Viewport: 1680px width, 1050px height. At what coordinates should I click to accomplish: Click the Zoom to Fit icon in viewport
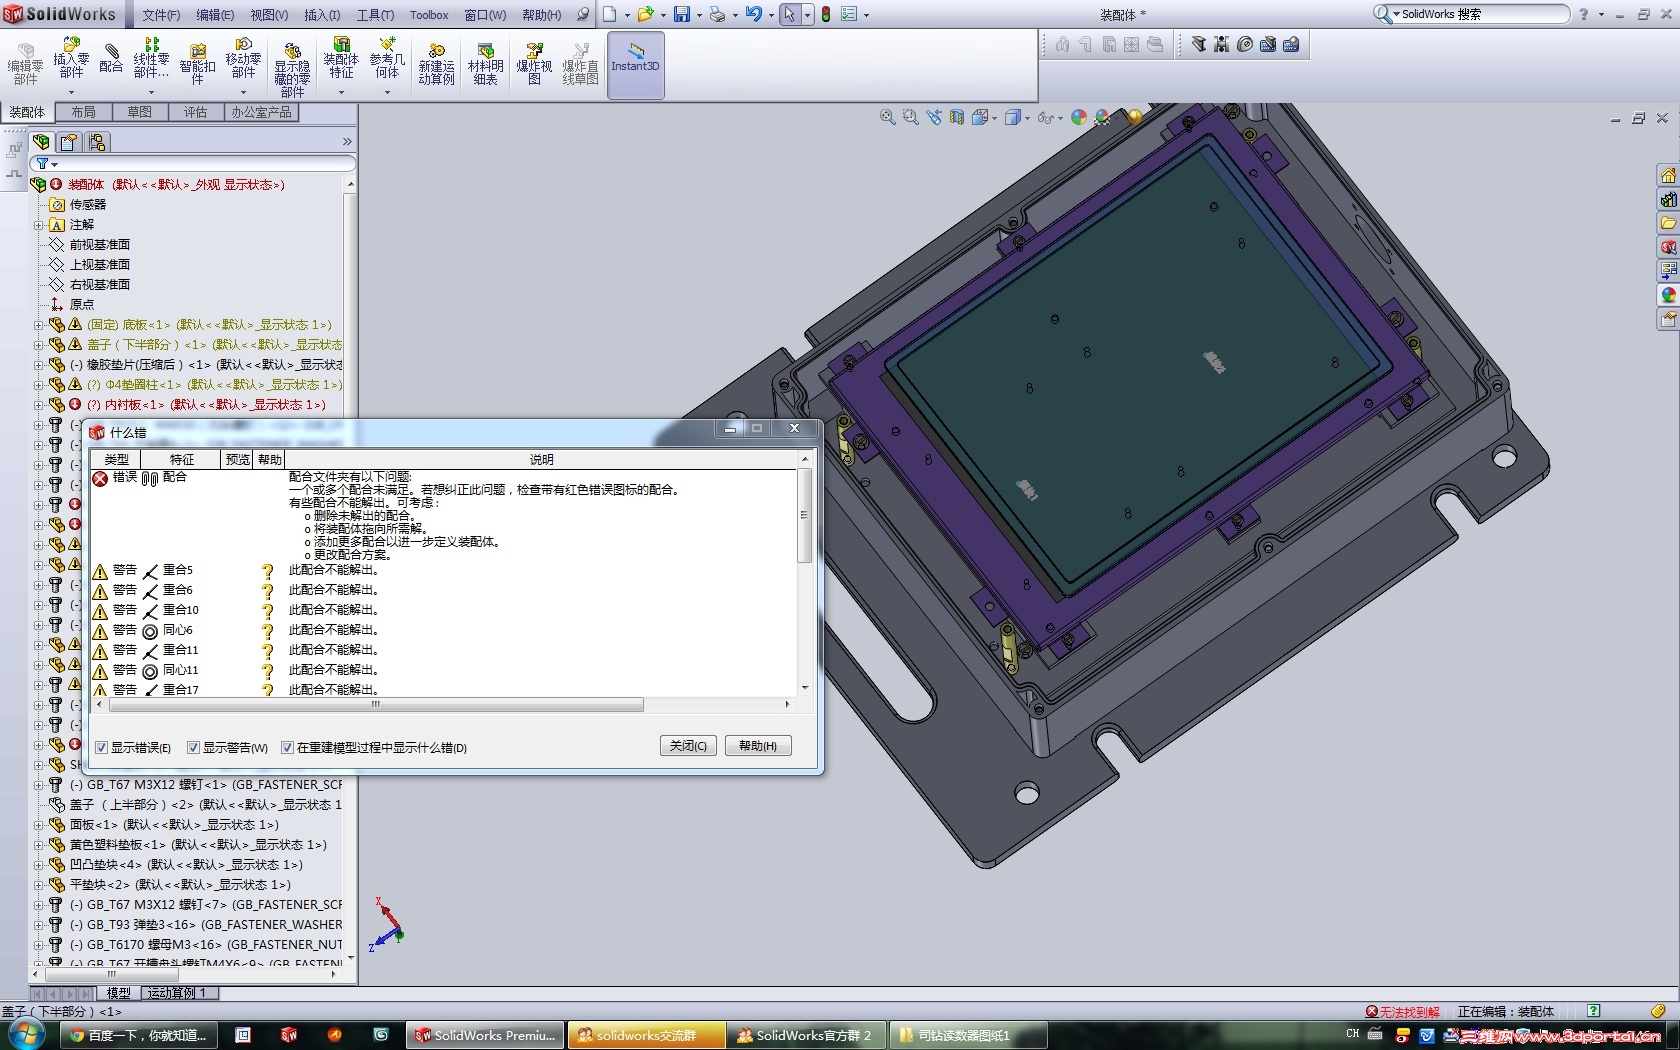(x=887, y=117)
